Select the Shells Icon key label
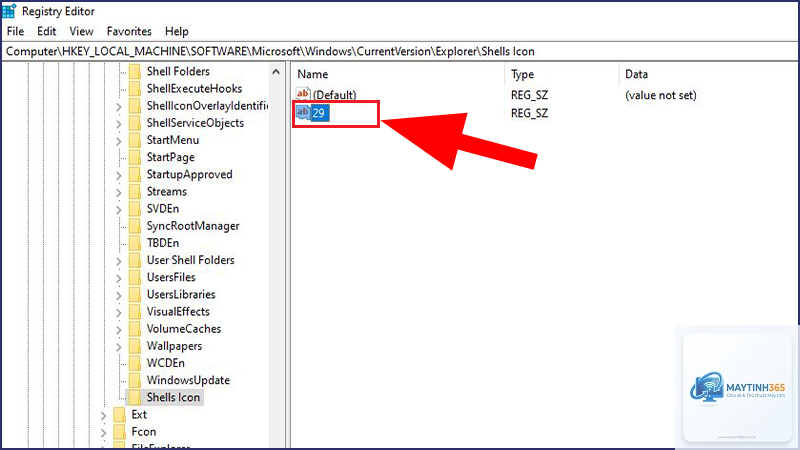Screen dimensions: 800x450 coord(173,397)
